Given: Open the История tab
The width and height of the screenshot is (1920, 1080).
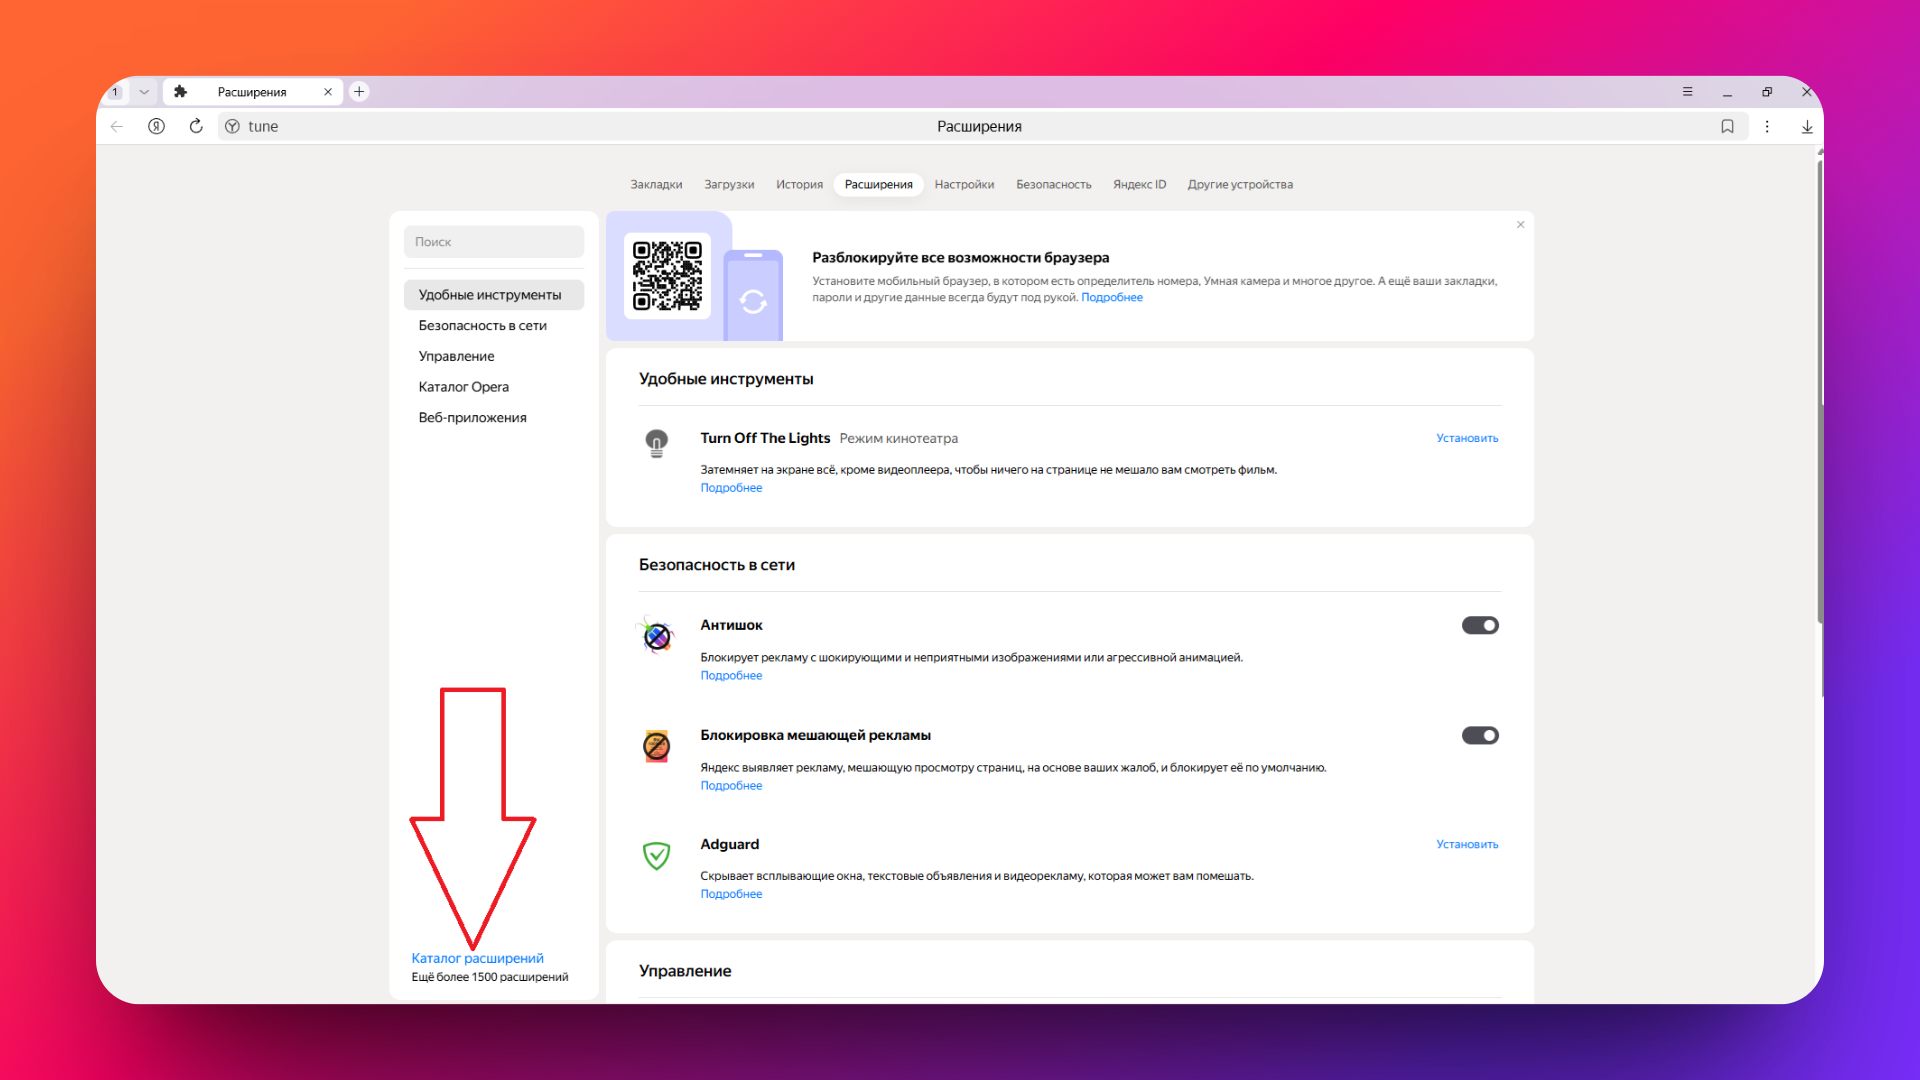Looking at the screenshot, I should (x=799, y=184).
